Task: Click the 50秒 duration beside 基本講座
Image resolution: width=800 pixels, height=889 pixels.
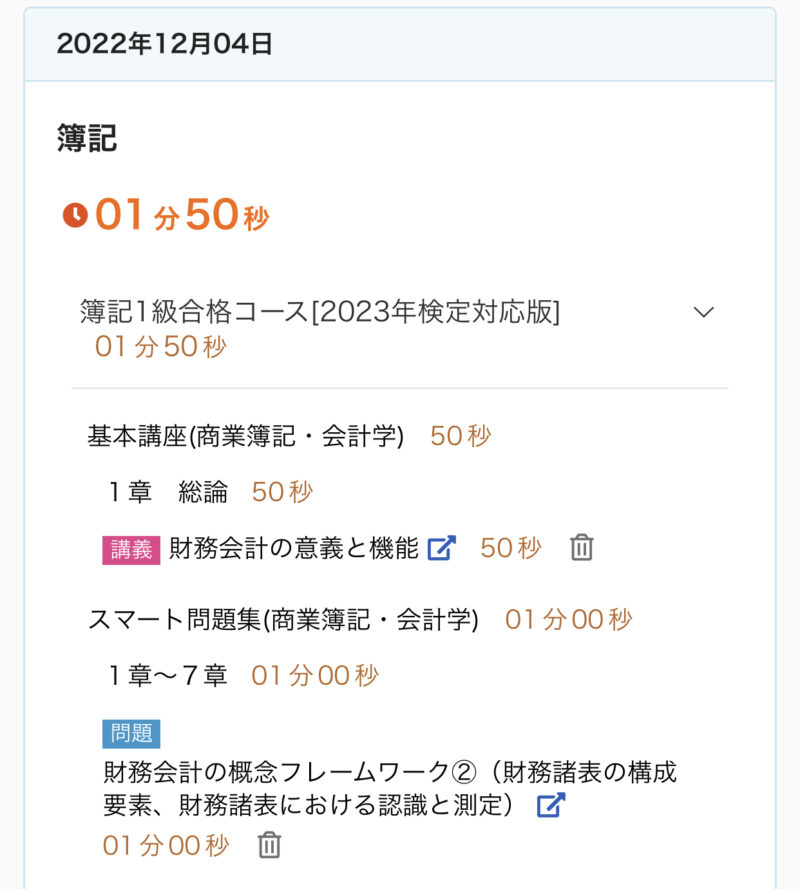Action: [461, 437]
